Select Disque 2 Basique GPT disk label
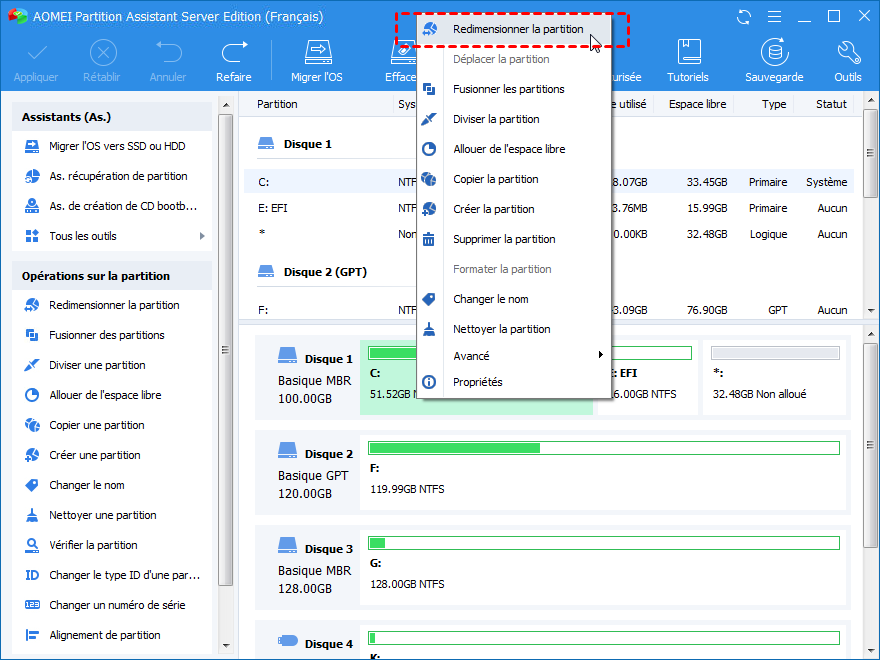The image size is (880, 660). pyautogui.click(x=315, y=473)
